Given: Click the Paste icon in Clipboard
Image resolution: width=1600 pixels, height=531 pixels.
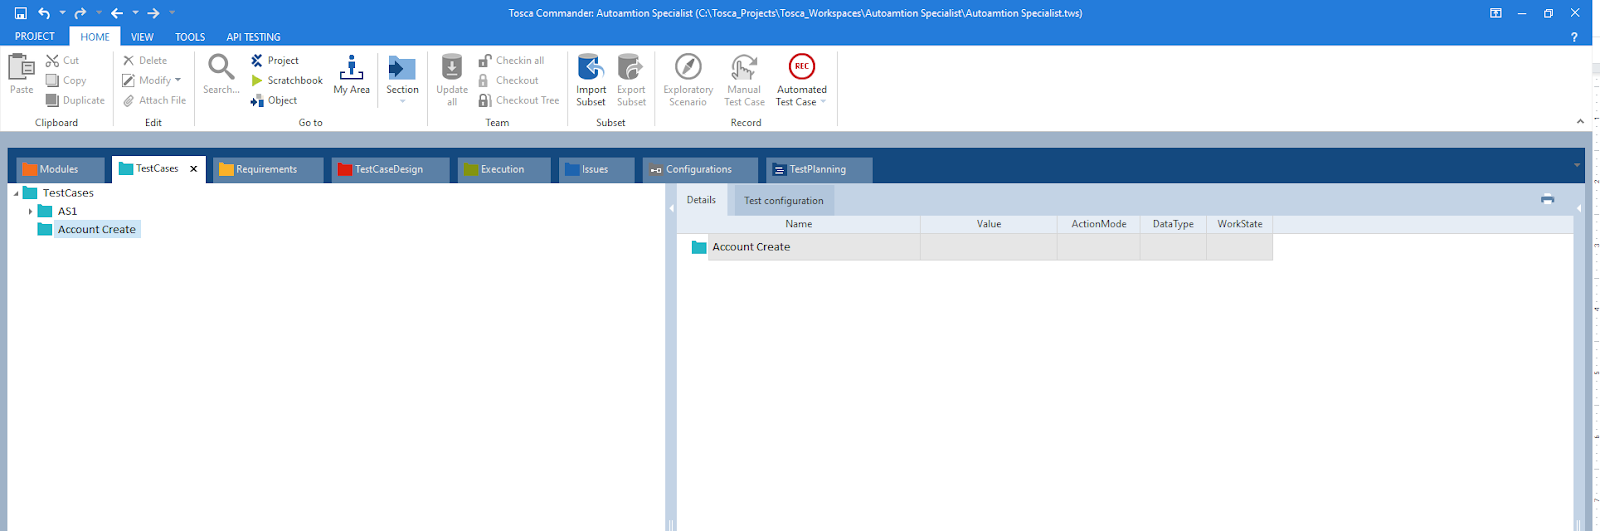Looking at the screenshot, I should coord(21,74).
